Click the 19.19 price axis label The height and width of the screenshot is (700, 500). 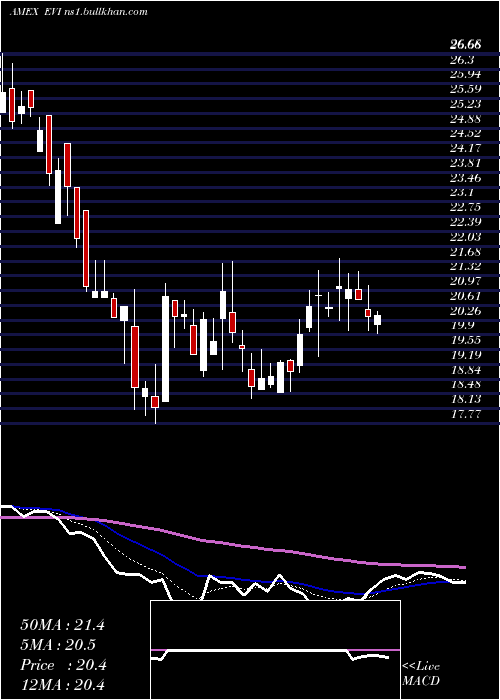coord(466,355)
